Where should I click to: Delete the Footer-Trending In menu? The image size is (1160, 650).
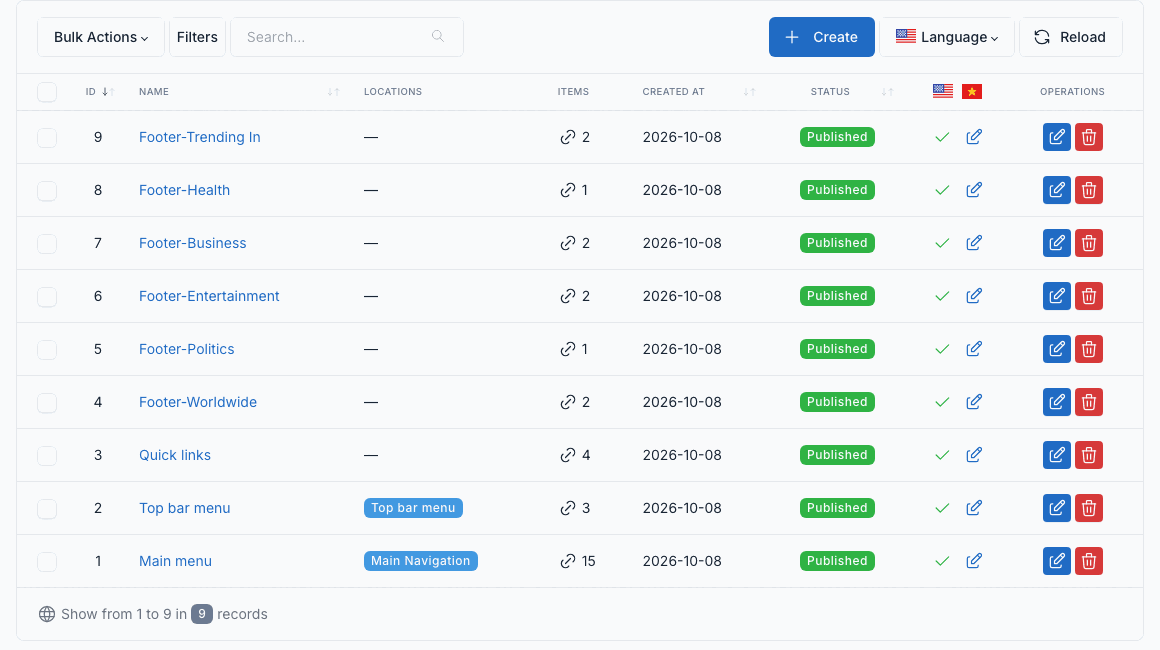(x=1089, y=137)
